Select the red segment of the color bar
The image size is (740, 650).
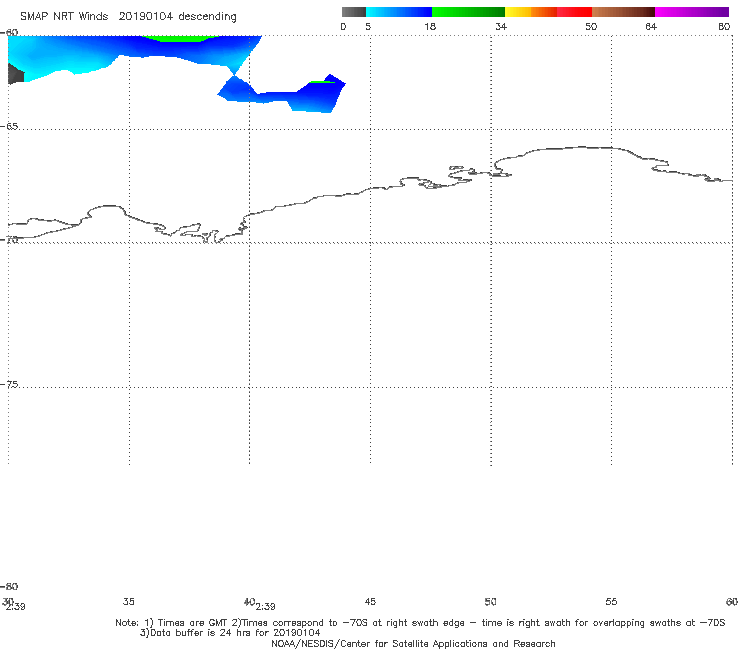574,12
